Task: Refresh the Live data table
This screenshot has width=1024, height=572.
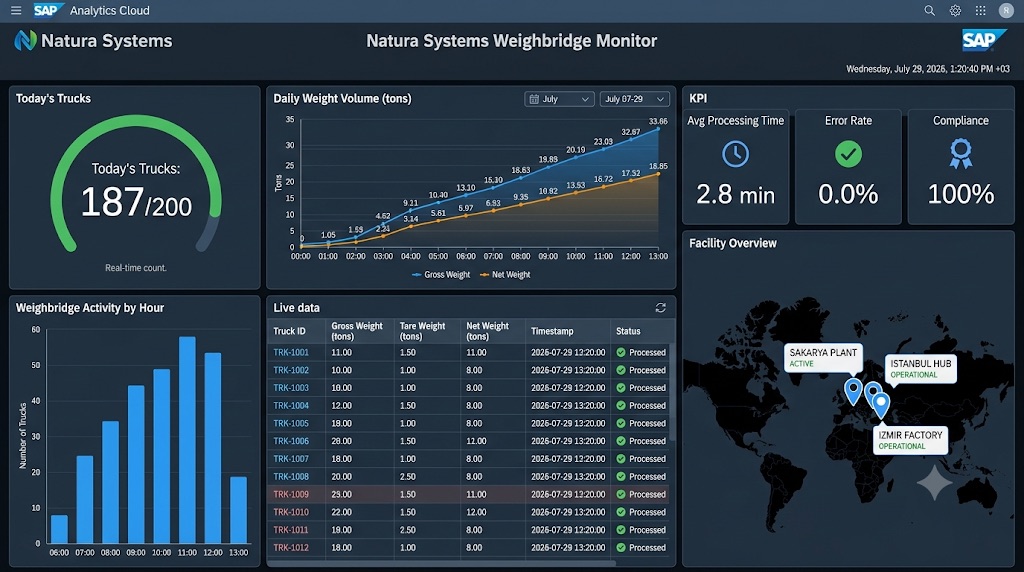Action: (660, 308)
